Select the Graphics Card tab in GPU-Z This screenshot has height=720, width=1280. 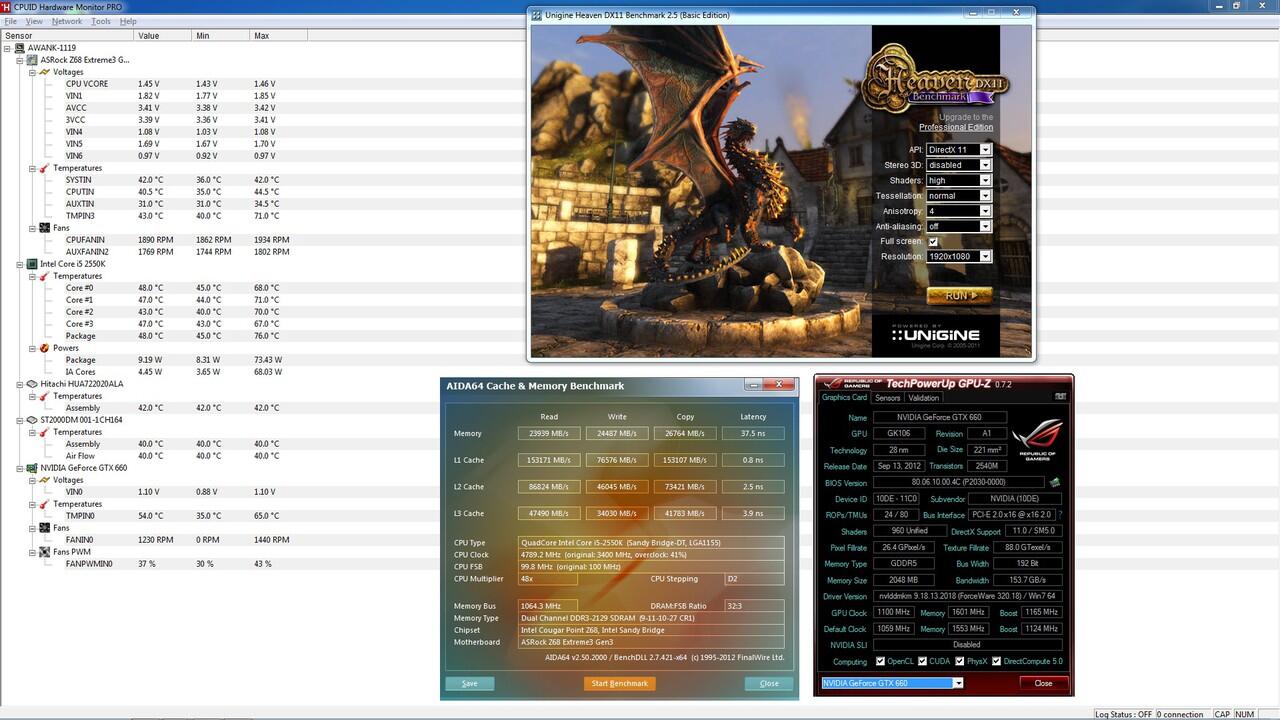[x=844, y=398]
